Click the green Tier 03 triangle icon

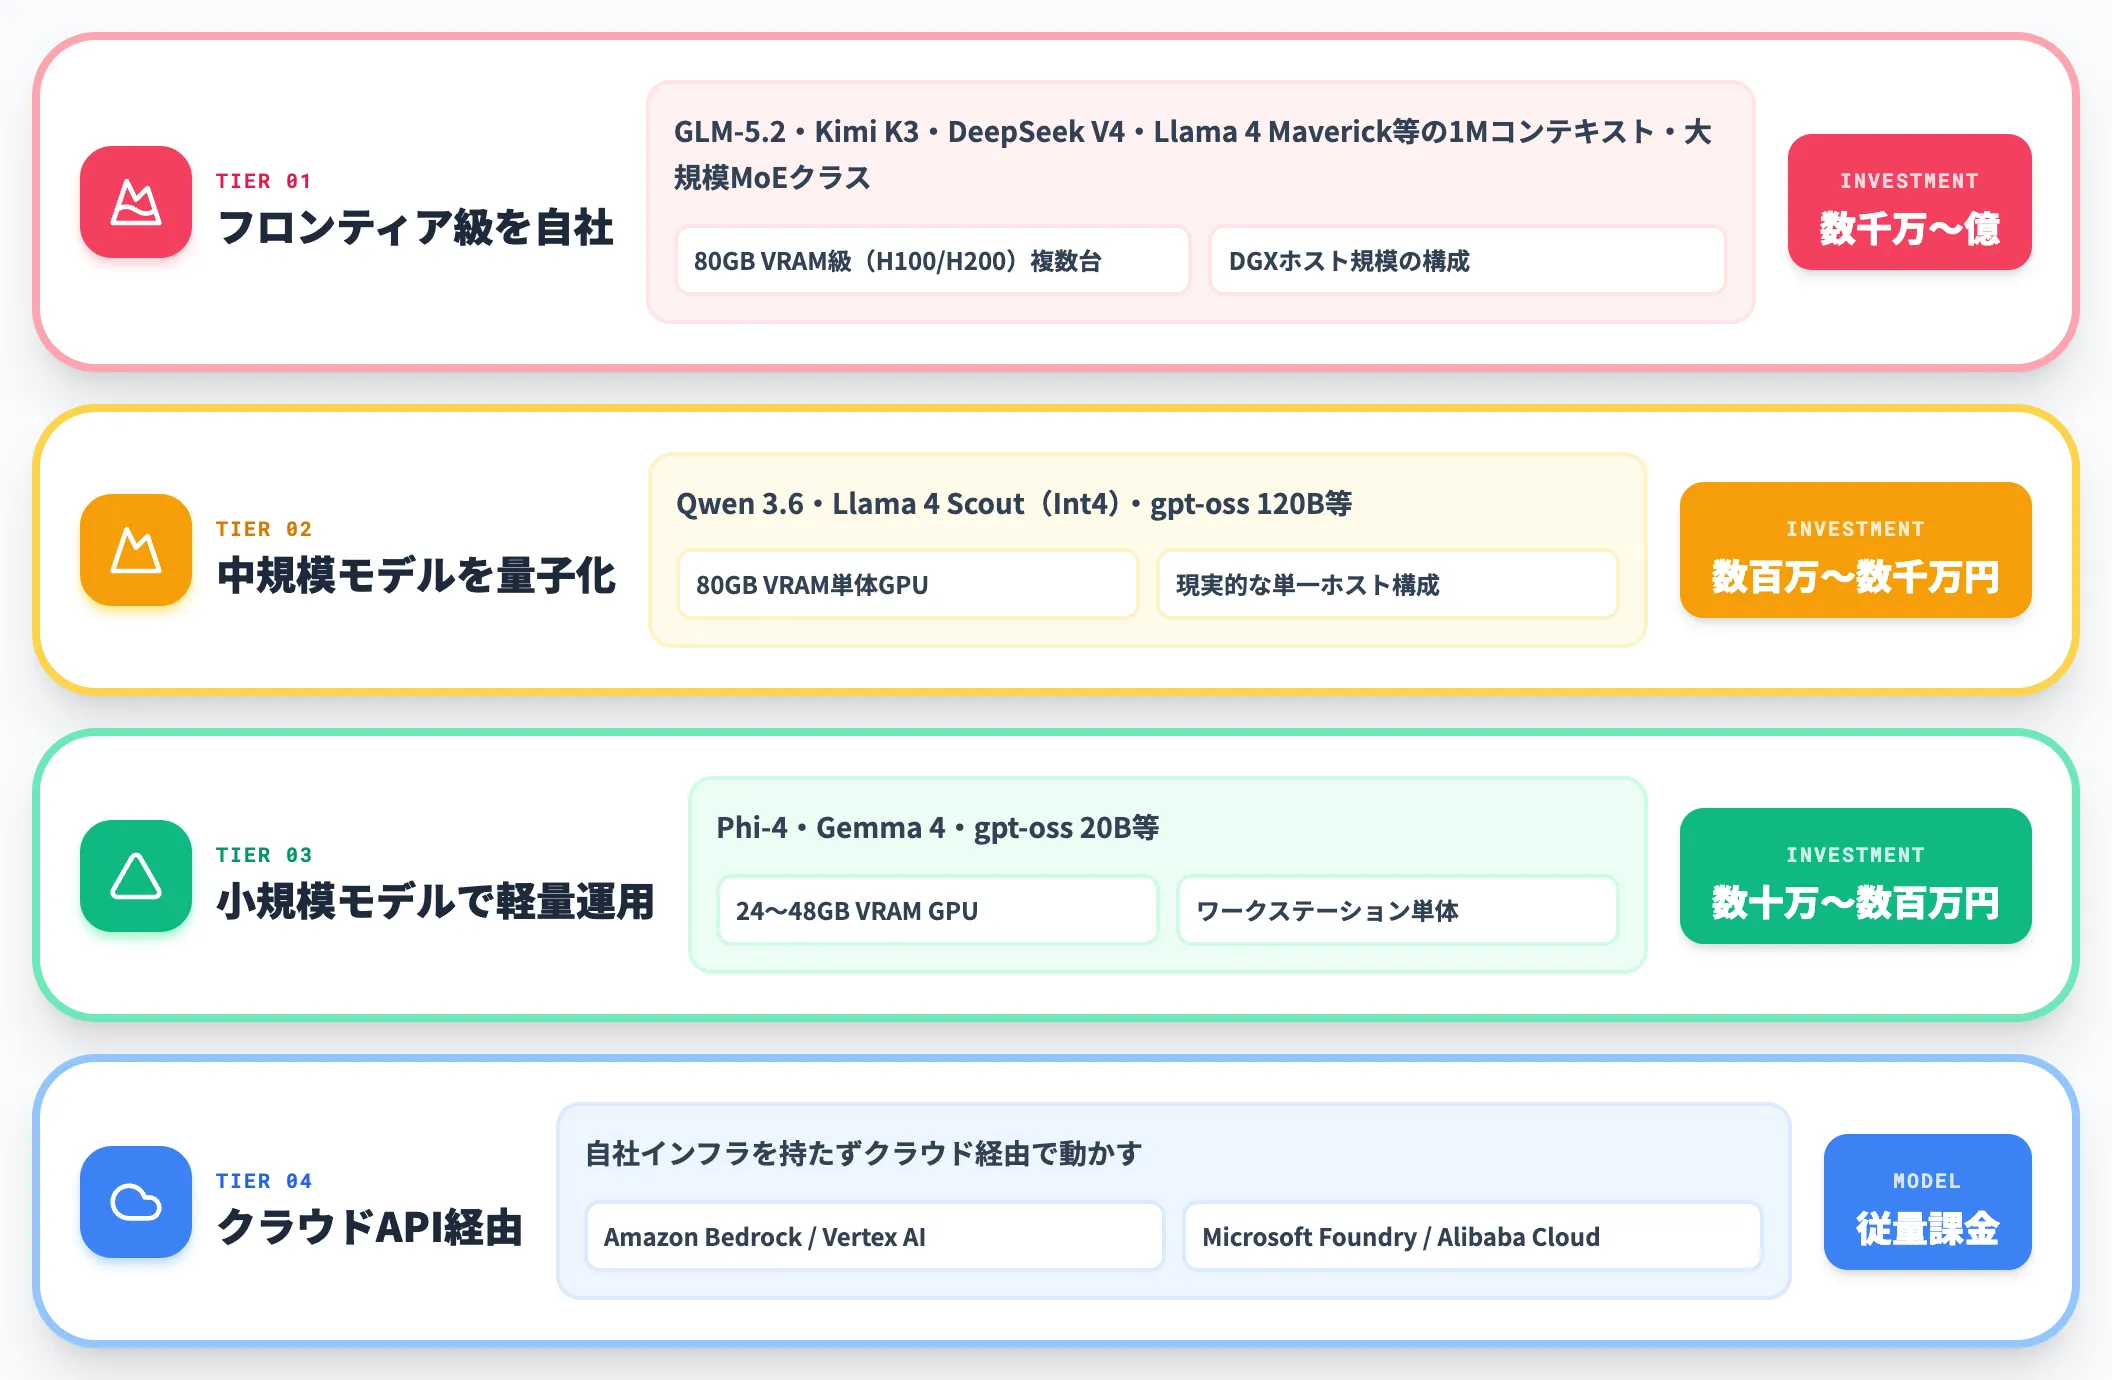136,876
